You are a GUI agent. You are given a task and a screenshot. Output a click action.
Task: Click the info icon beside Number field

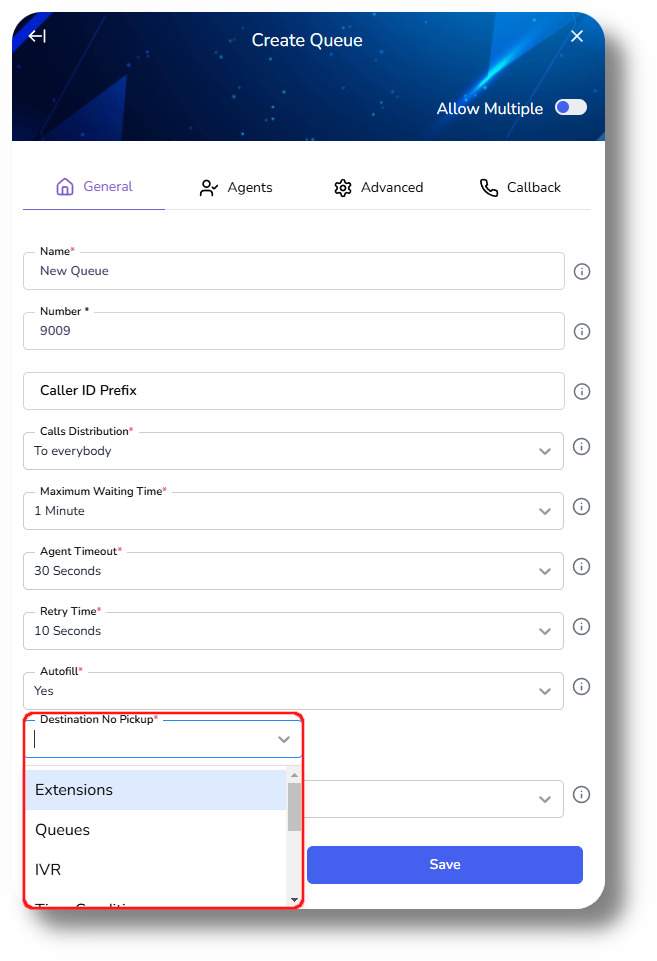(582, 331)
